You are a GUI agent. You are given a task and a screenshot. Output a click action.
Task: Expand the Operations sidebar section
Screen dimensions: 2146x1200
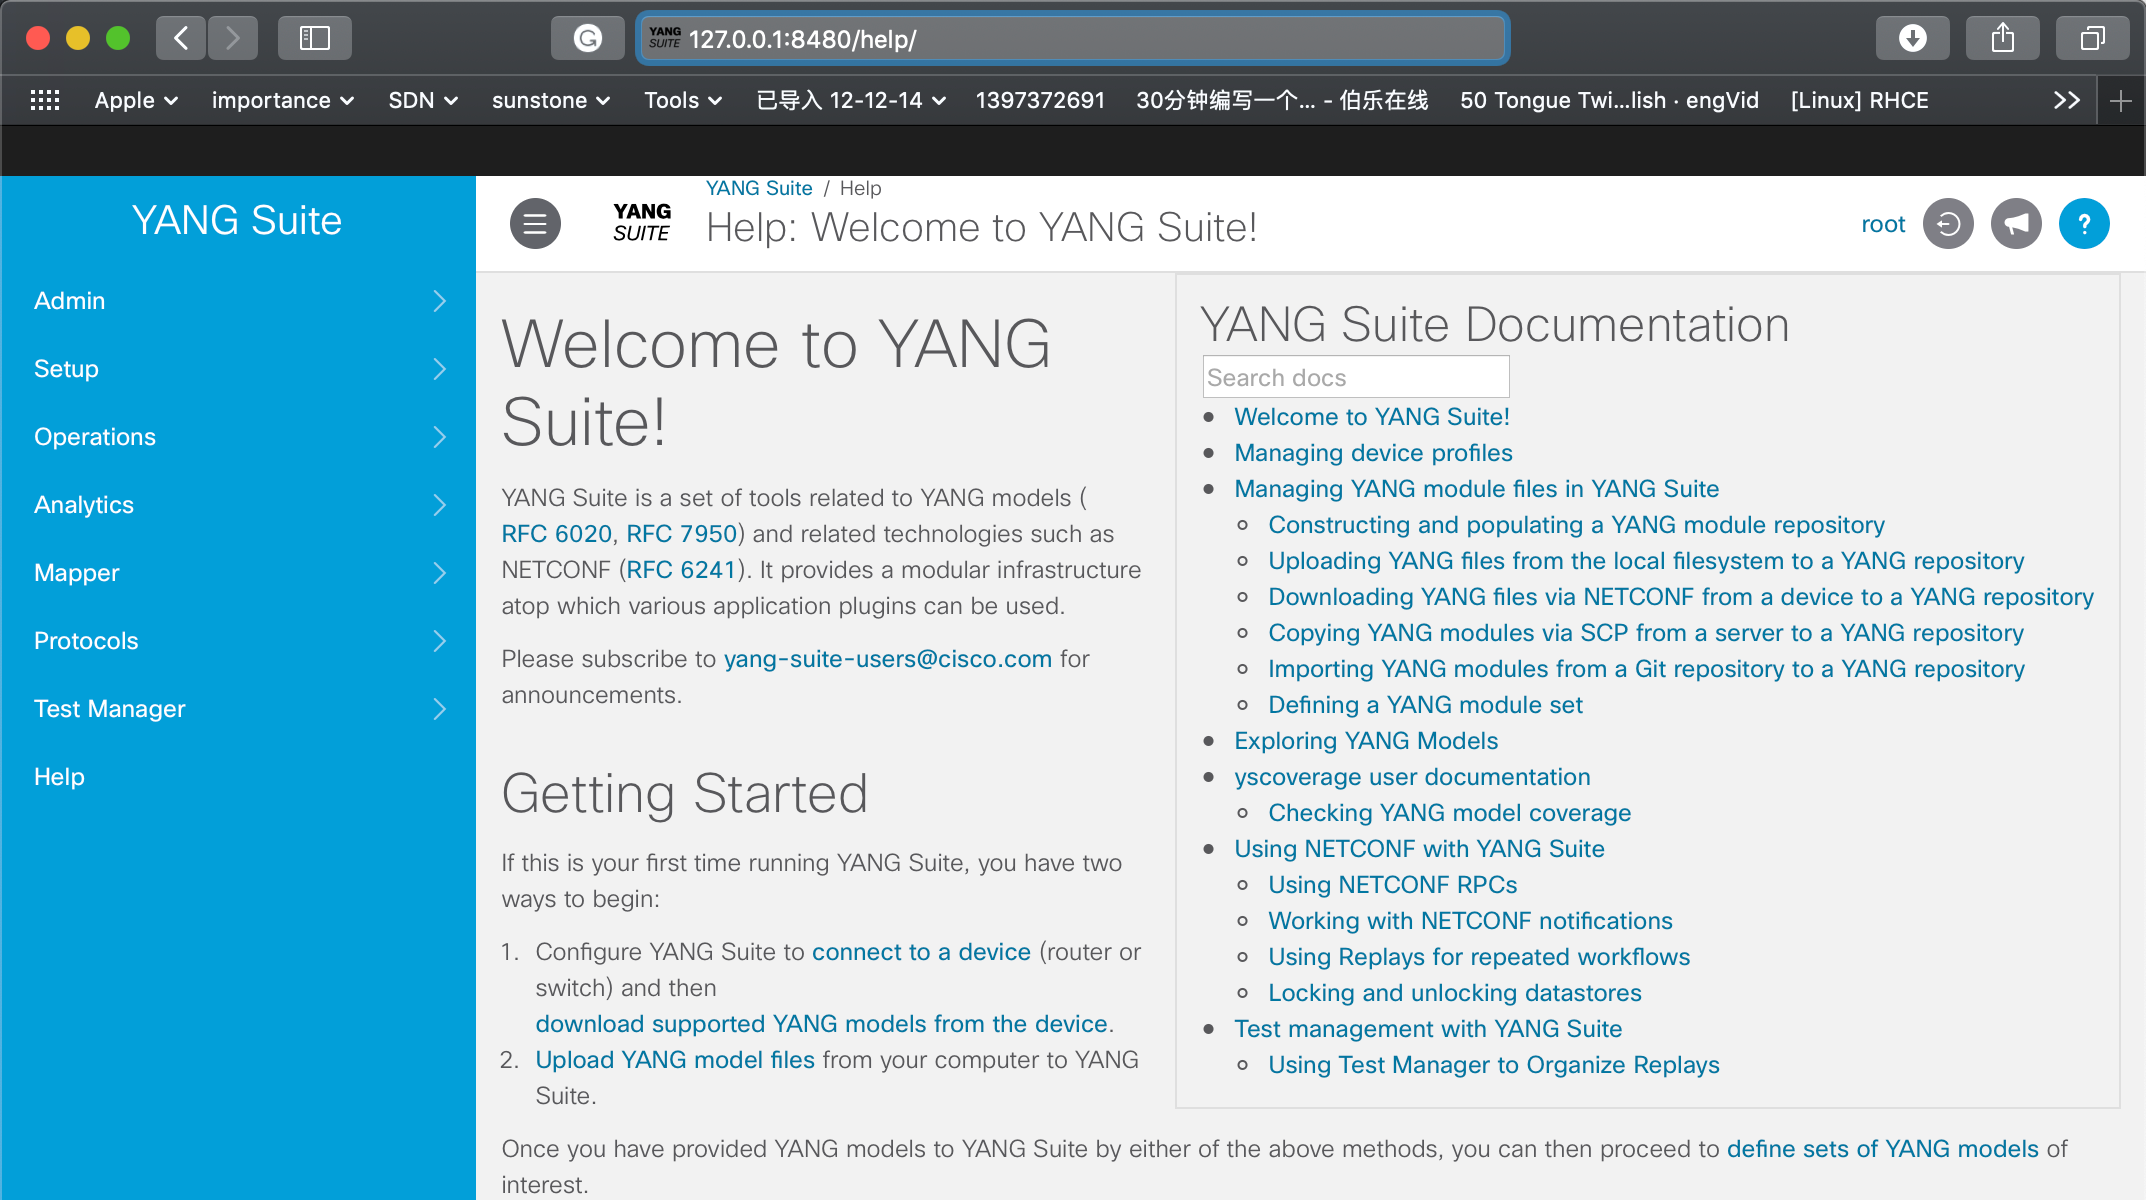click(238, 437)
